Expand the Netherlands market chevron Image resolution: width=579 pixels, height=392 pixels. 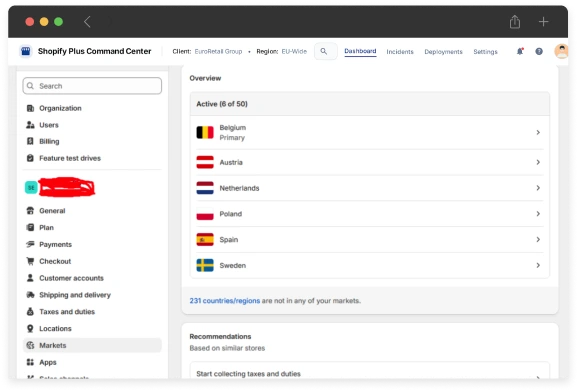click(538, 188)
